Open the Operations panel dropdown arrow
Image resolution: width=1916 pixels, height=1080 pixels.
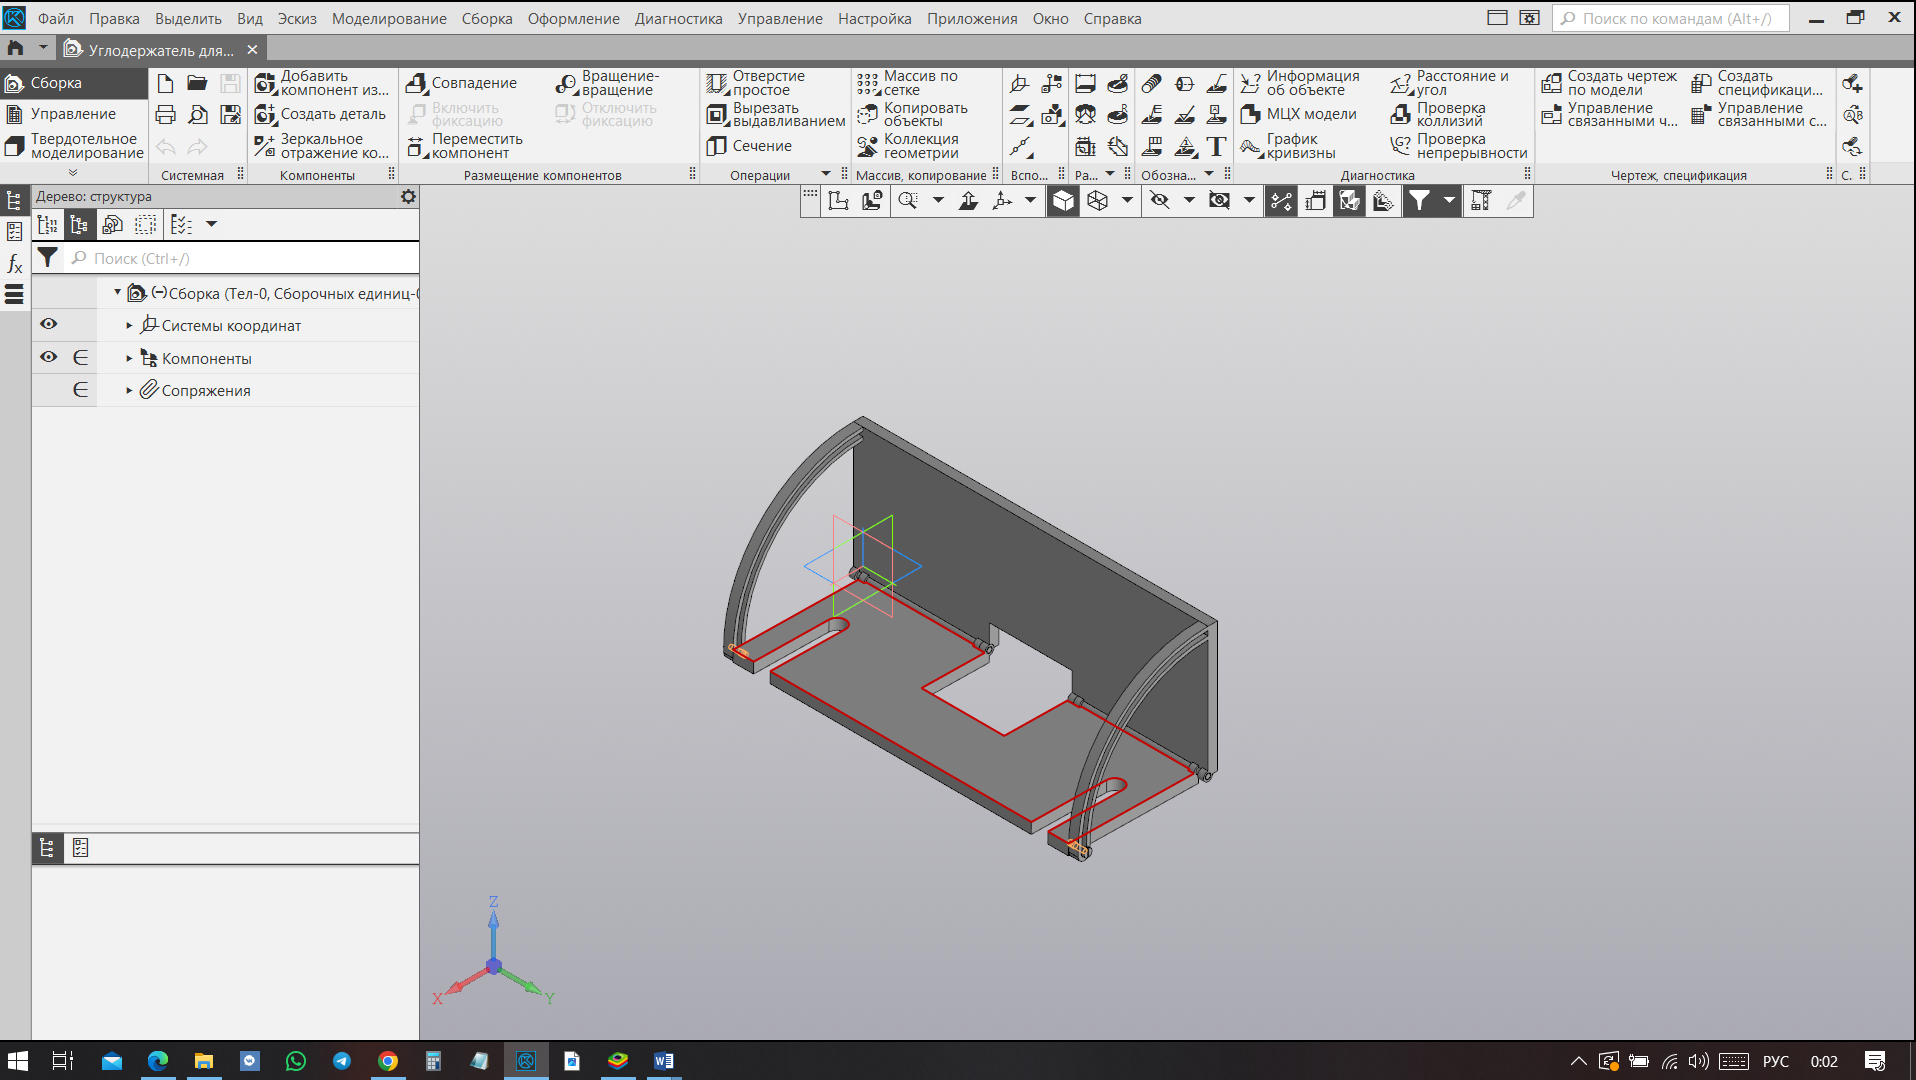click(x=826, y=174)
